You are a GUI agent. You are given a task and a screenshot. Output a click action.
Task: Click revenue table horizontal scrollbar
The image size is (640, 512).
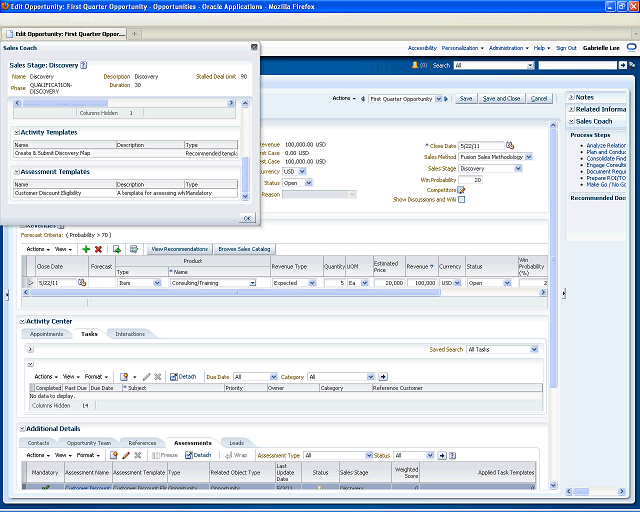click(235, 292)
